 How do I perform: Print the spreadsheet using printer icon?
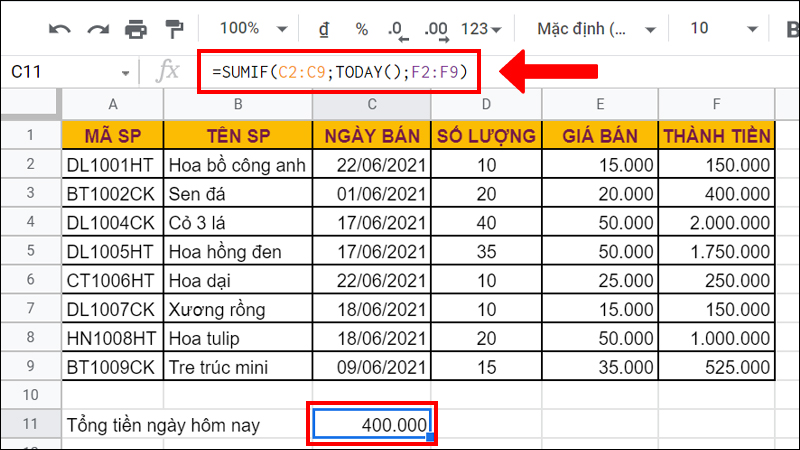pos(136,28)
